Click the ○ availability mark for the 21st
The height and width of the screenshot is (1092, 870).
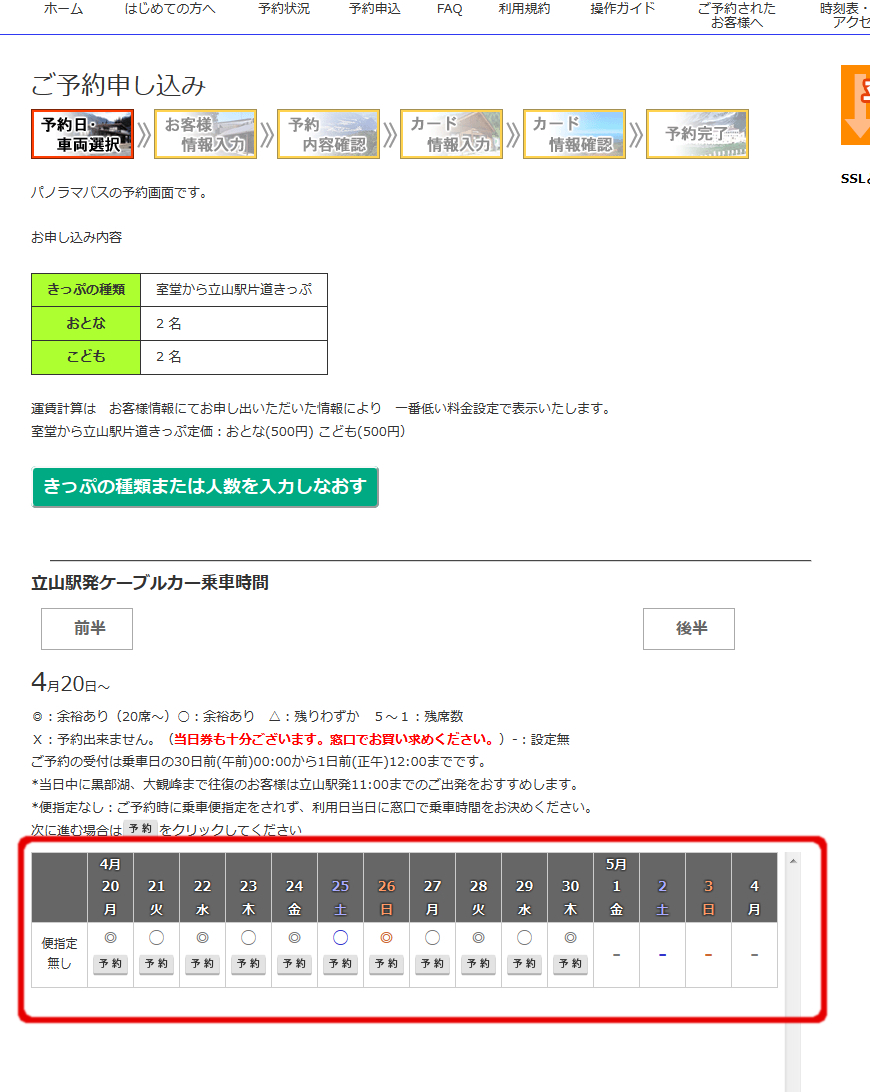click(157, 938)
